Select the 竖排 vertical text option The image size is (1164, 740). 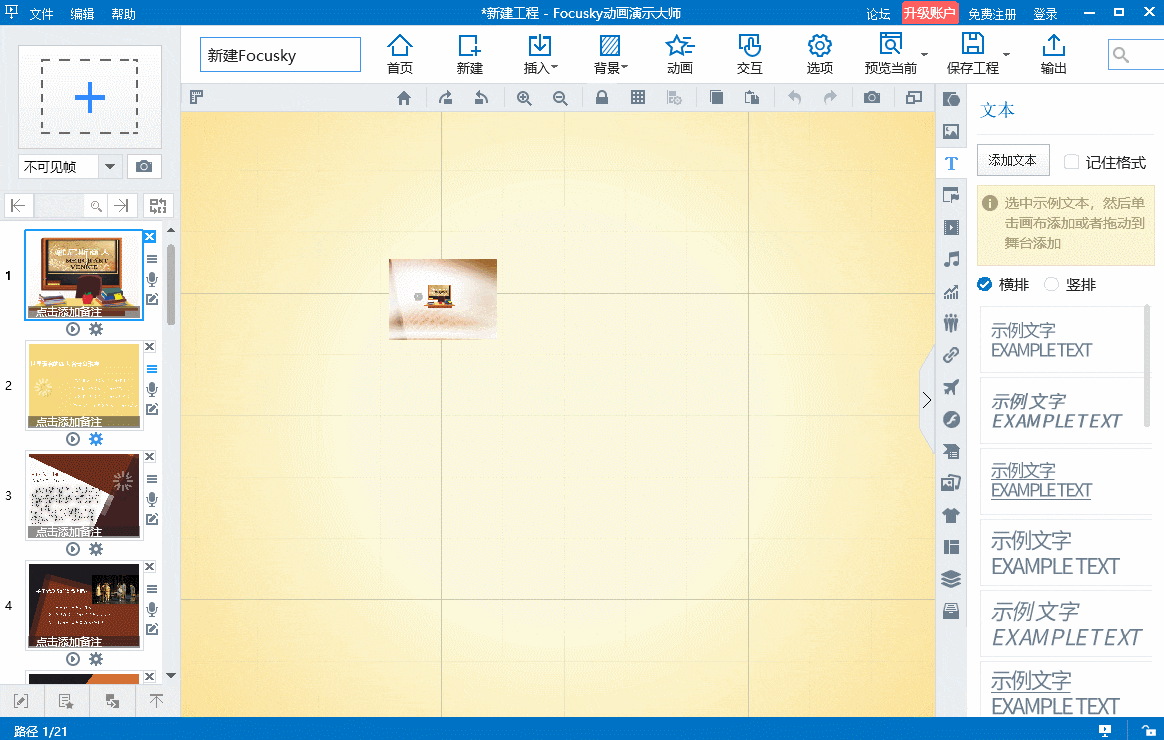(1051, 285)
